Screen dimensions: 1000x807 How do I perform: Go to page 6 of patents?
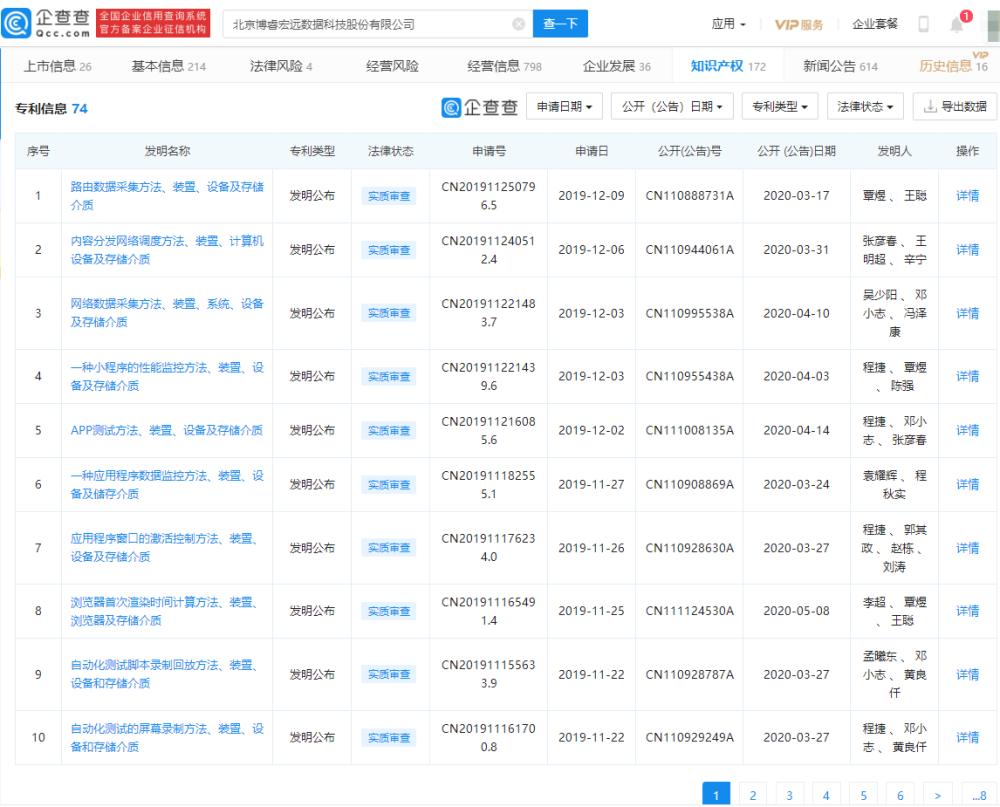tap(901, 795)
